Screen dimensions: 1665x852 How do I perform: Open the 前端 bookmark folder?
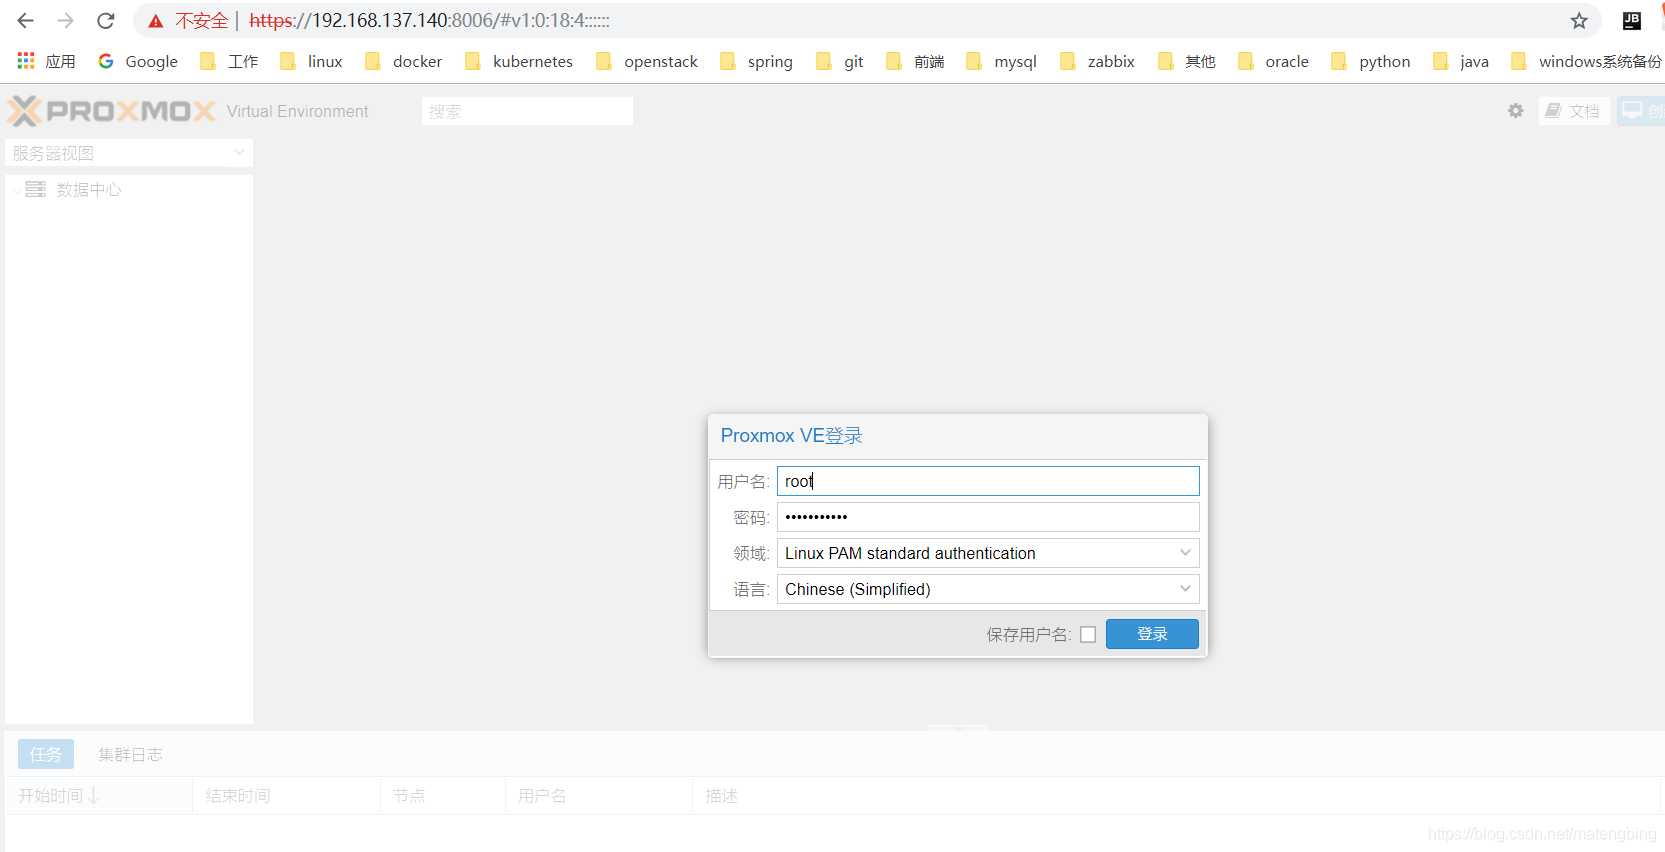(x=915, y=61)
